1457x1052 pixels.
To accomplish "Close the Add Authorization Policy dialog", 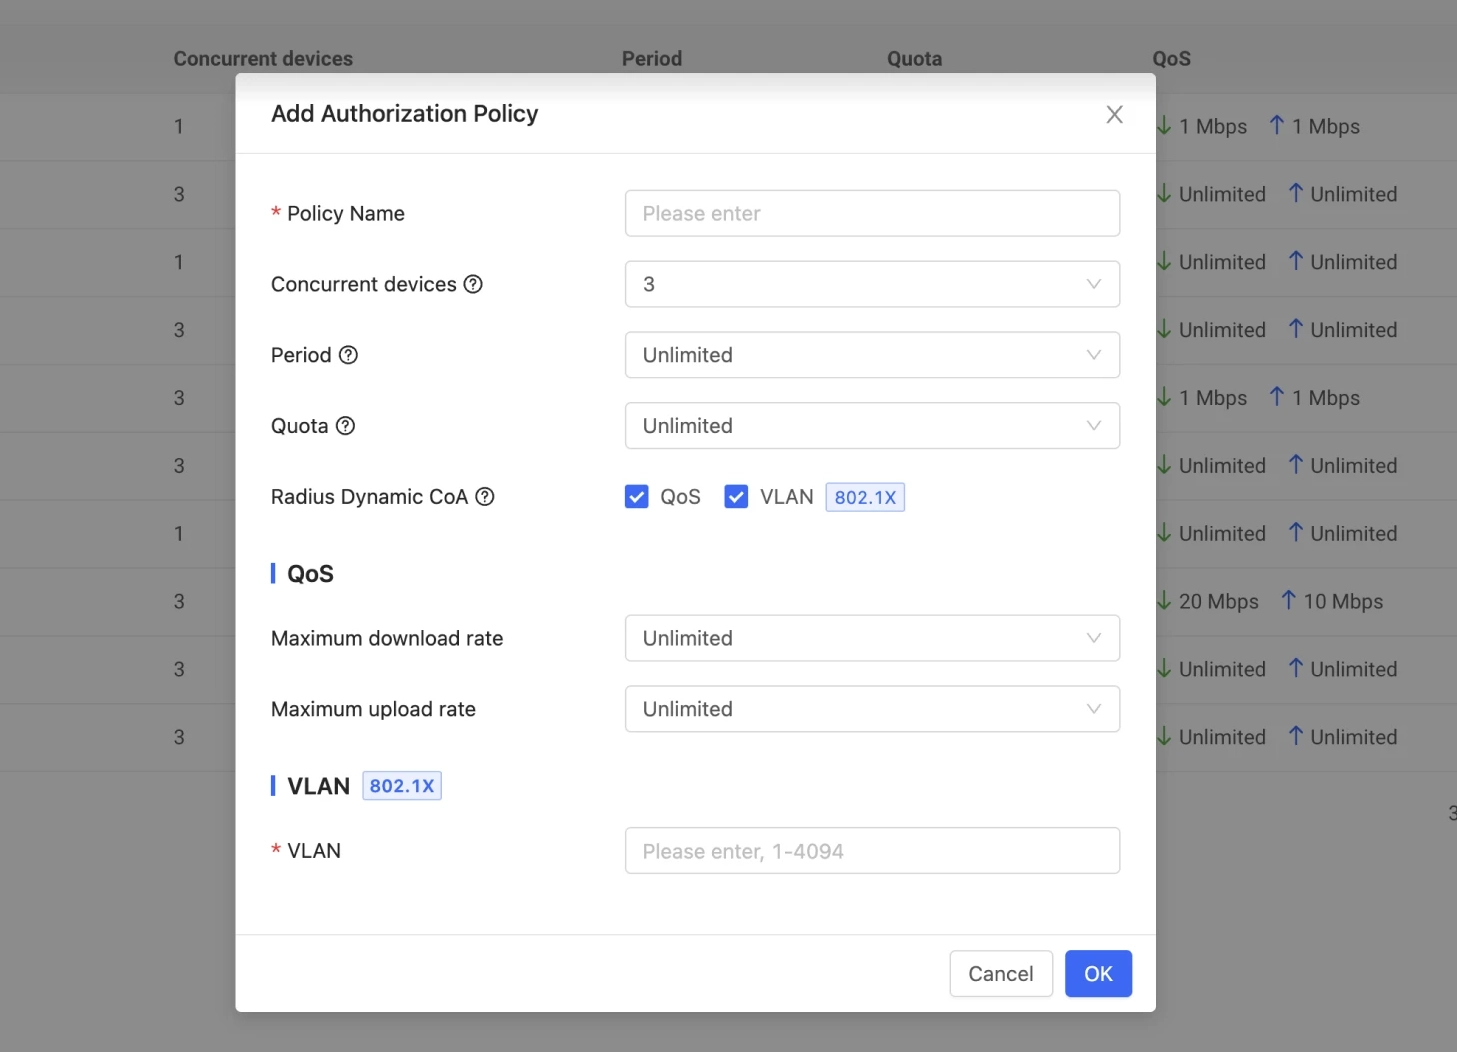I will (1114, 115).
